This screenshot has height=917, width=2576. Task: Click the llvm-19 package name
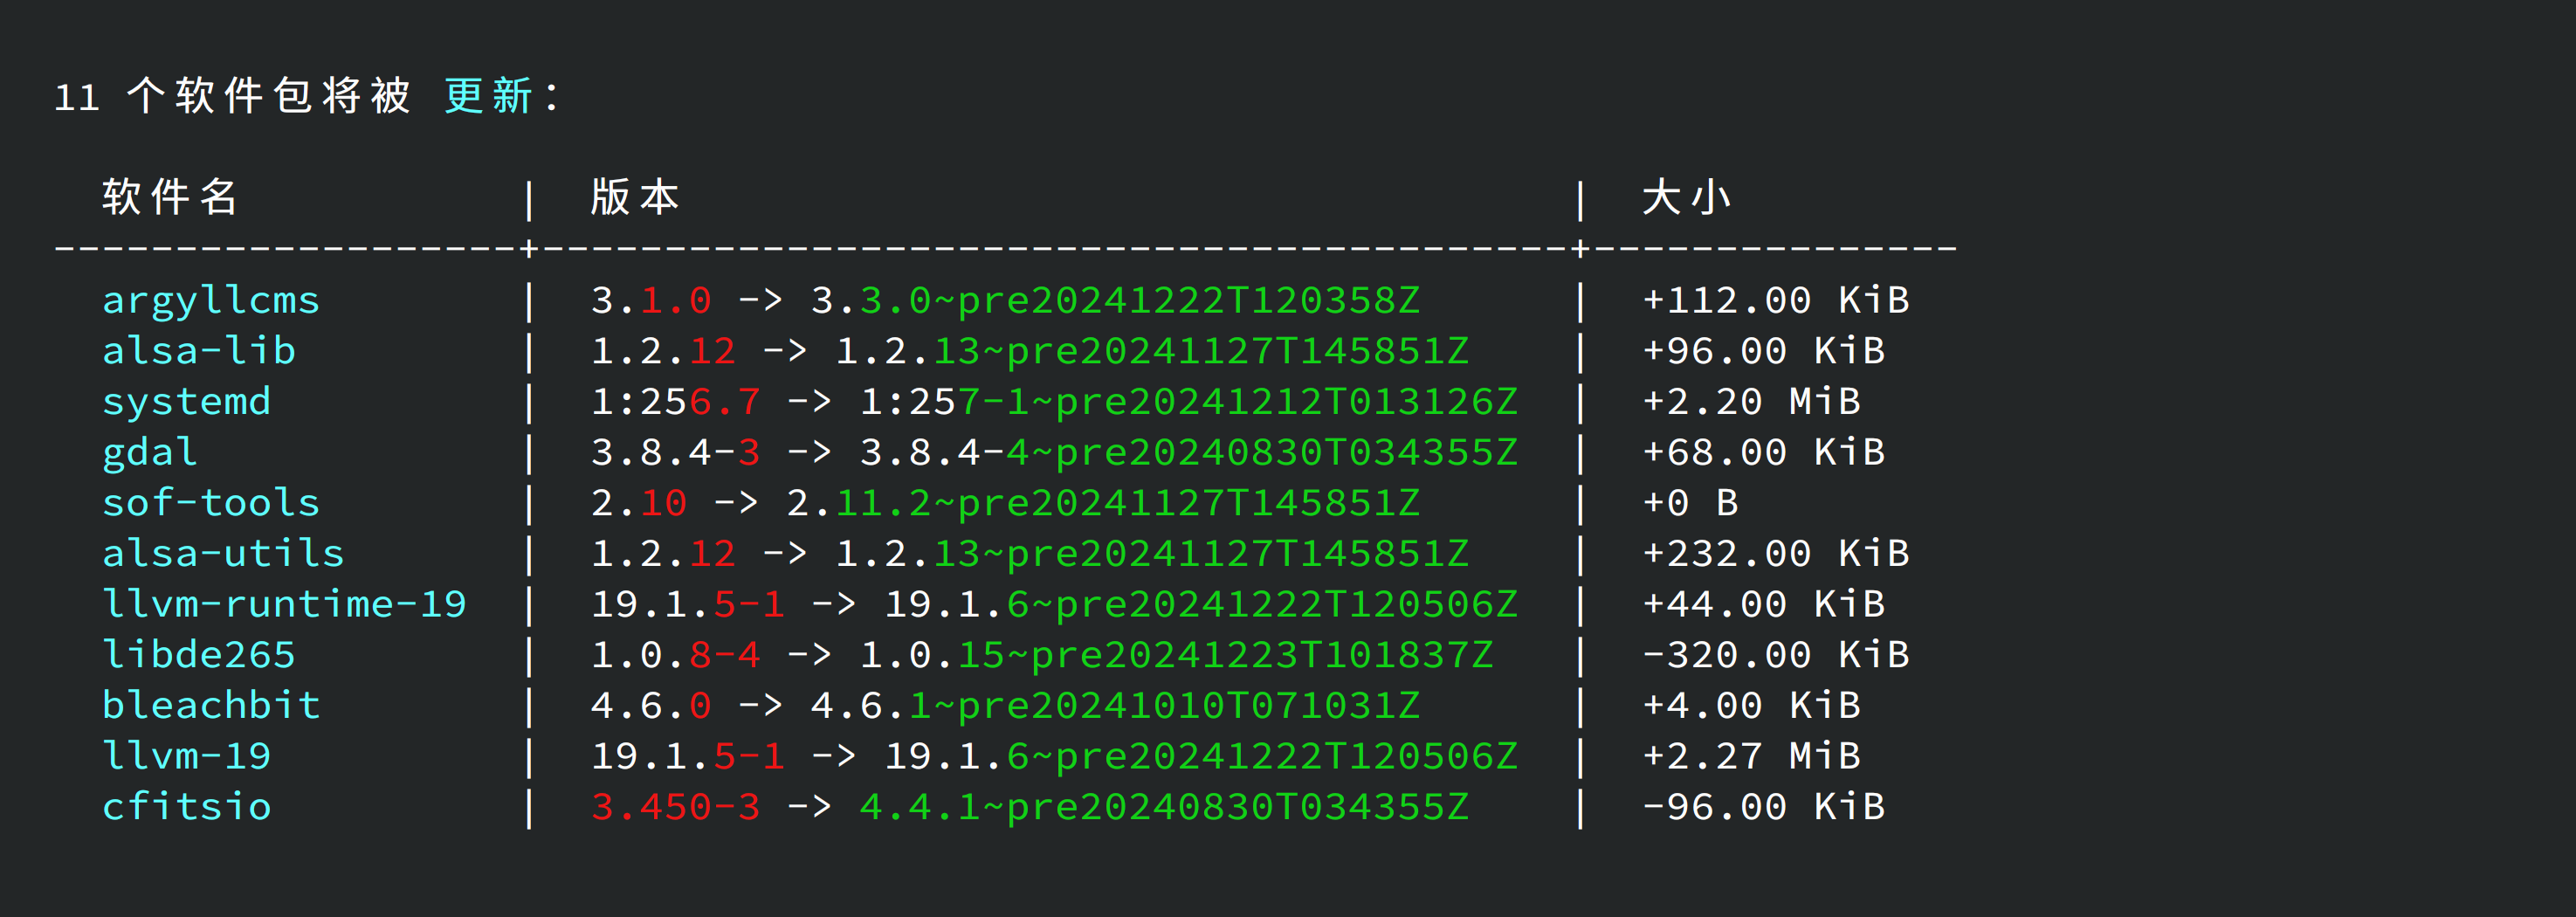tap(187, 756)
